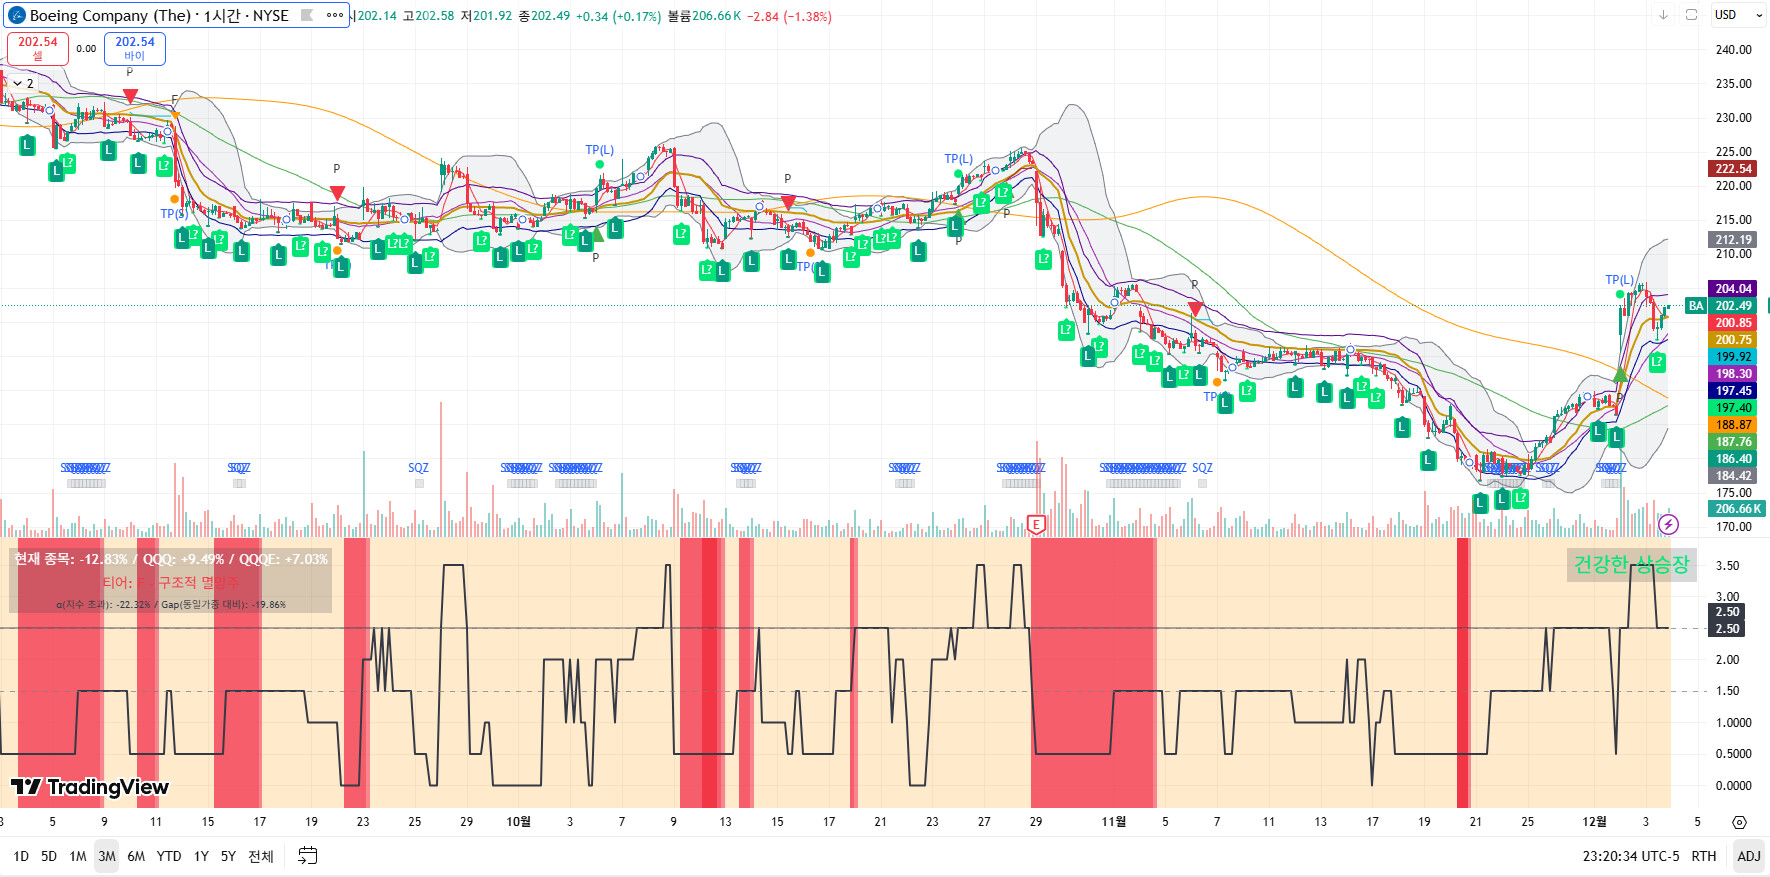The image size is (1770, 877).
Task: Click the Boeing logo icon in the legend
Action: [x=17, y=15]
